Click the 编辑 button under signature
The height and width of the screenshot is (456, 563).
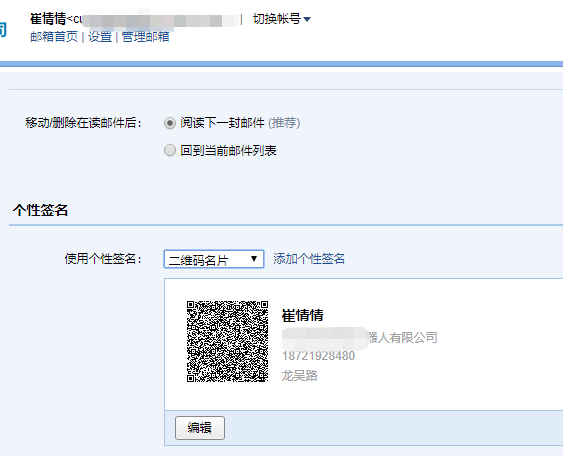click(x=200, y=428)
